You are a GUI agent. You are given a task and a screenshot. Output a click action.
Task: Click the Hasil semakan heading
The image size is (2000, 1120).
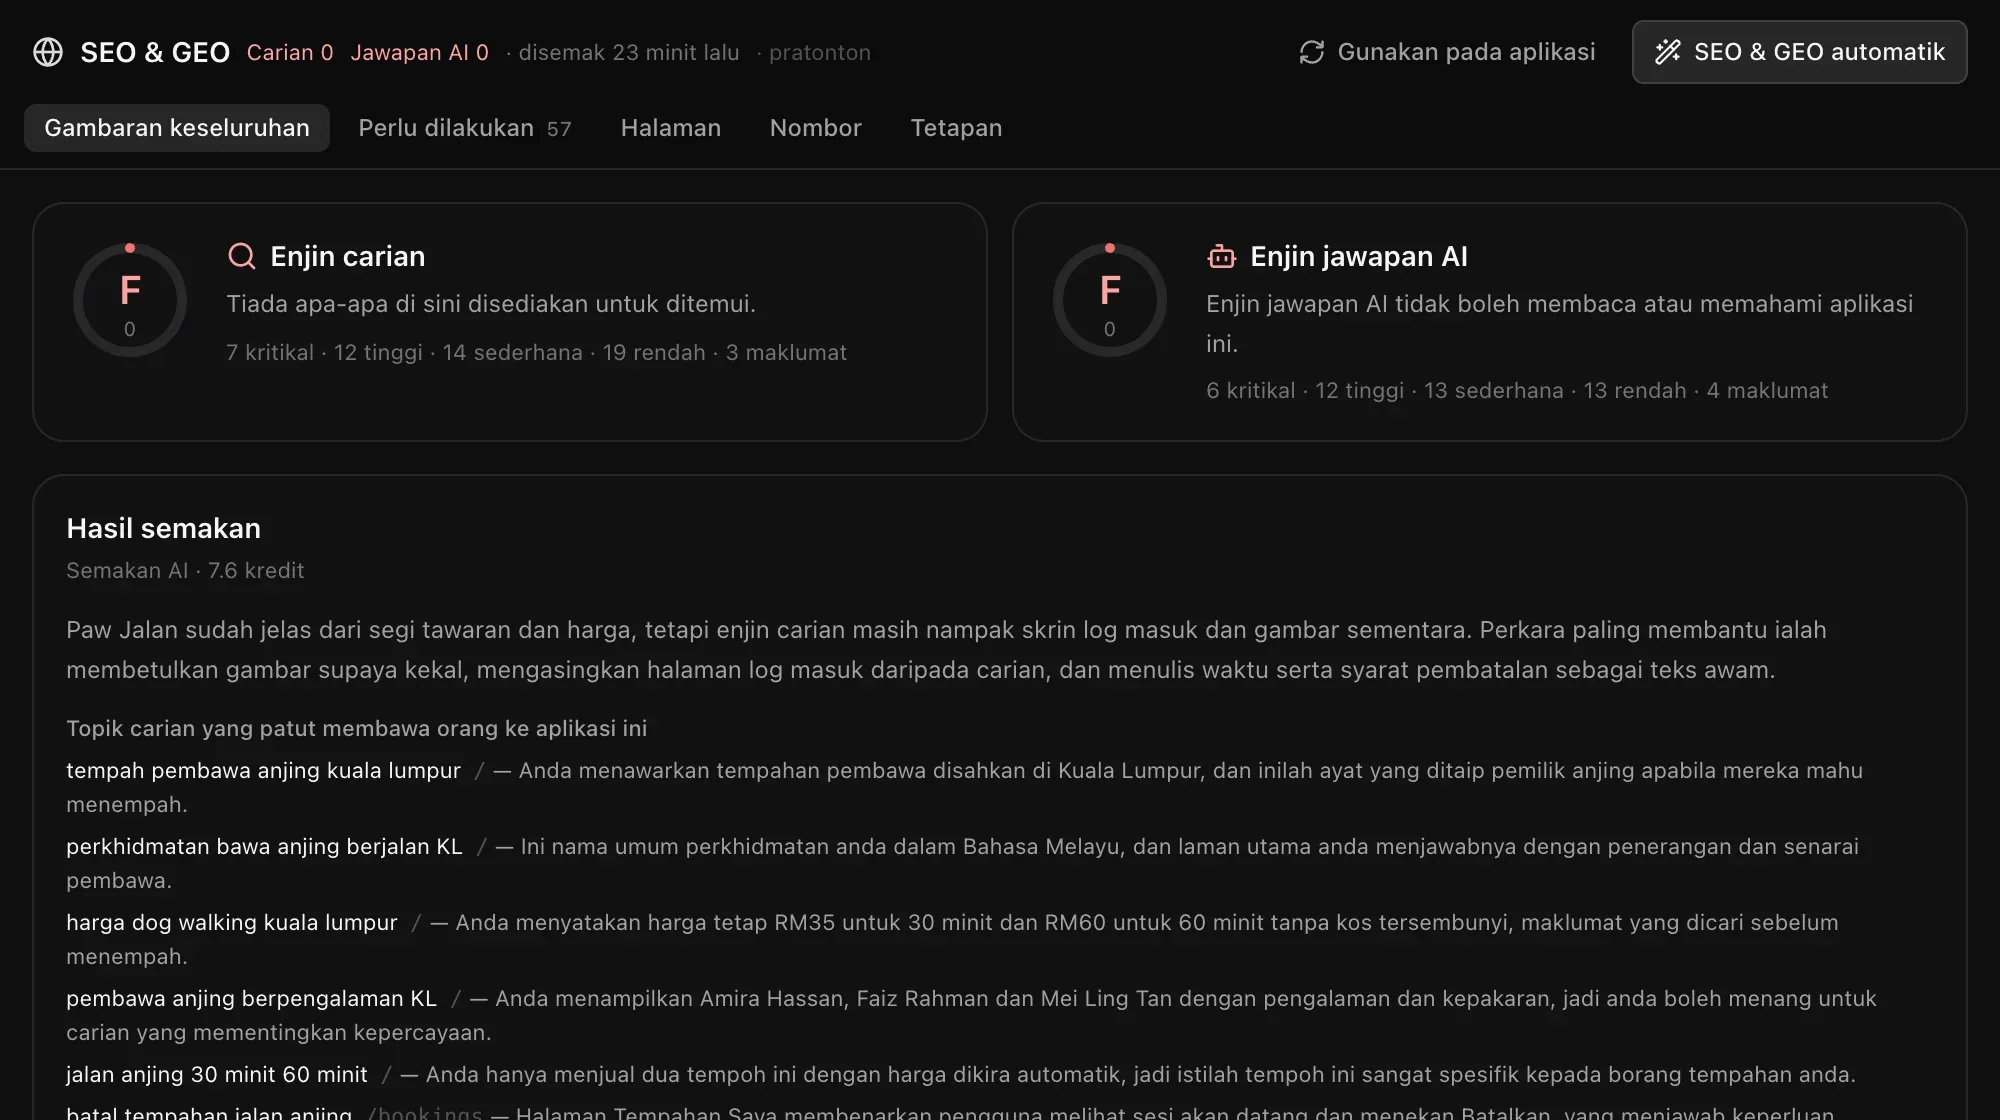pyautogui.click(x=163, y=528)
